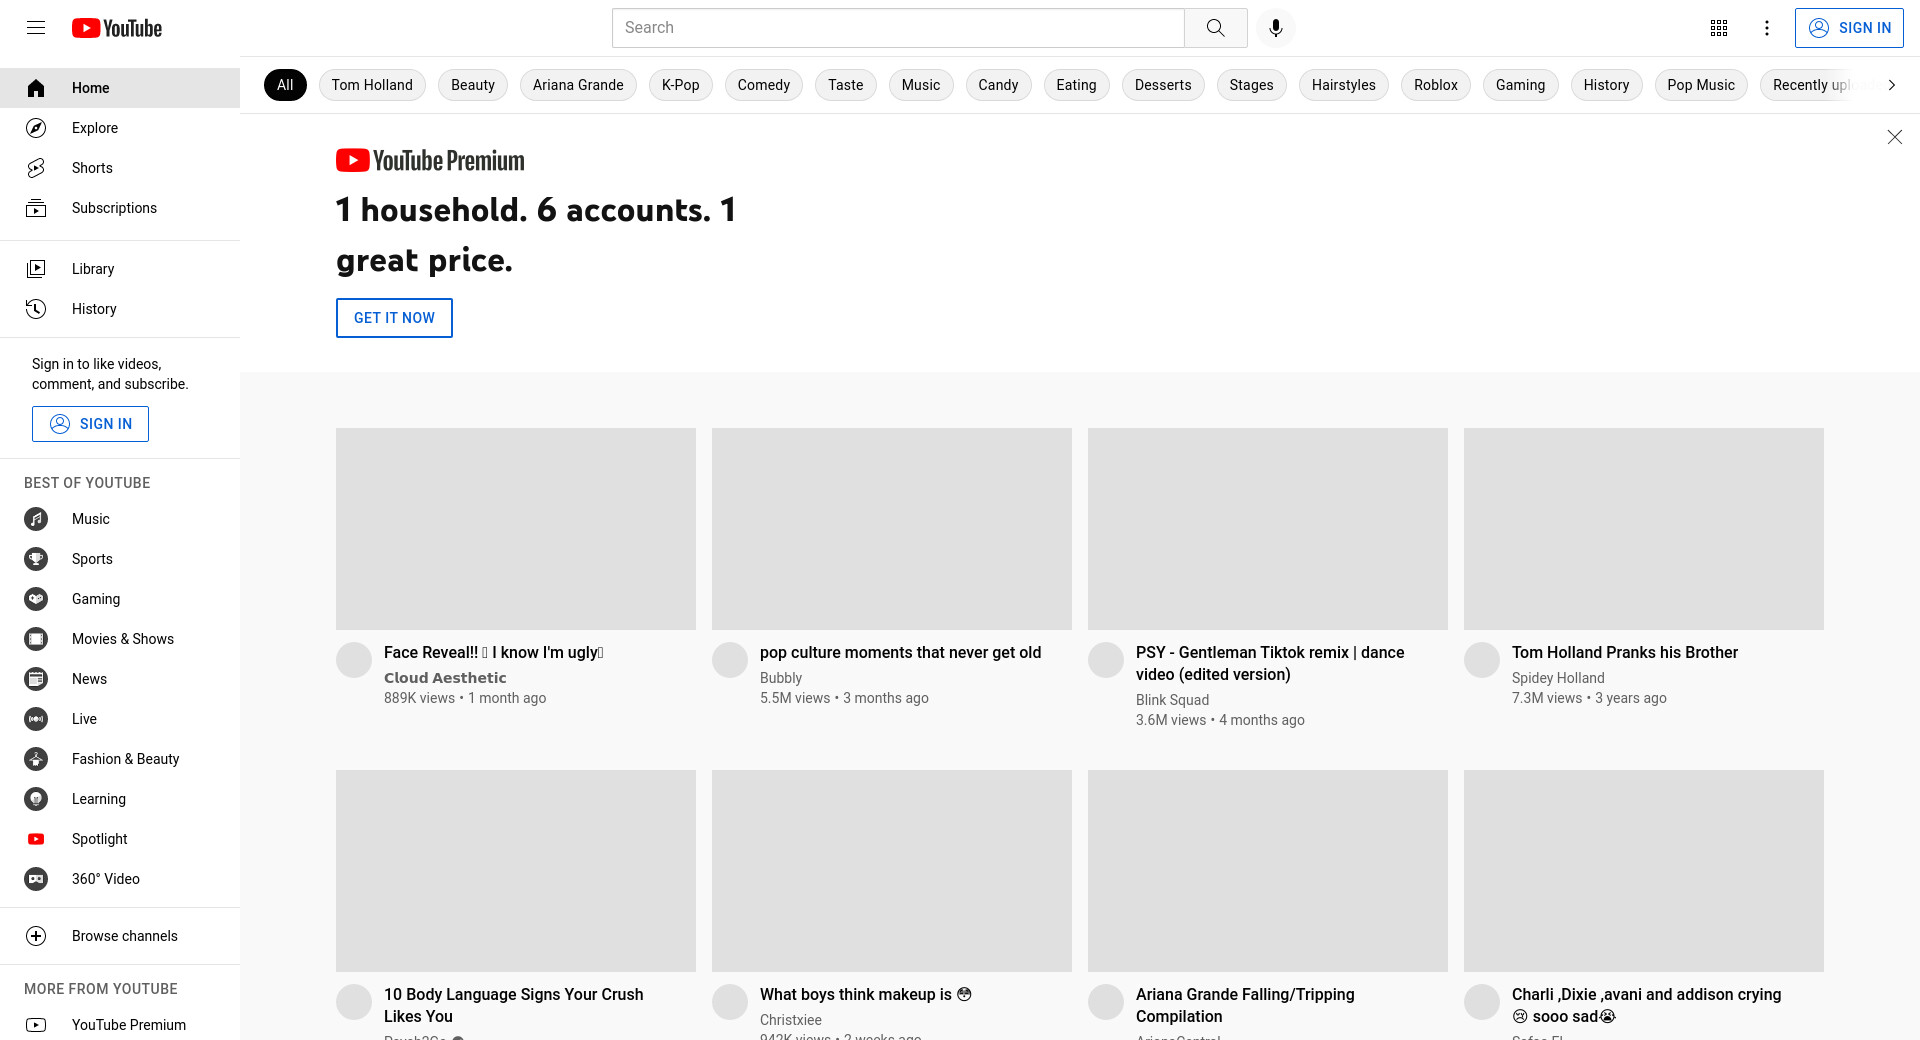Open the Face Reveal video thumbnail
1920x1040 pixels.
click(x=516, y=529)
